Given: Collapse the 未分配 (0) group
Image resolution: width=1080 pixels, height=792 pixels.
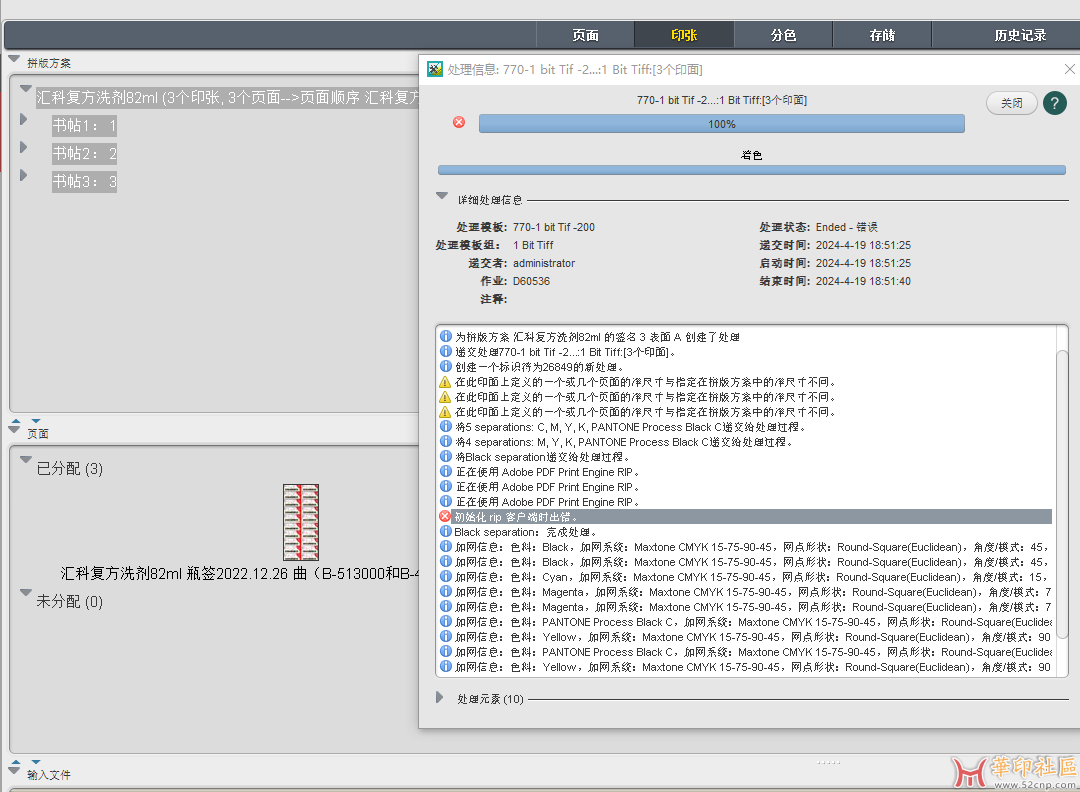Looking at the screenshot, I should point(26,592).
